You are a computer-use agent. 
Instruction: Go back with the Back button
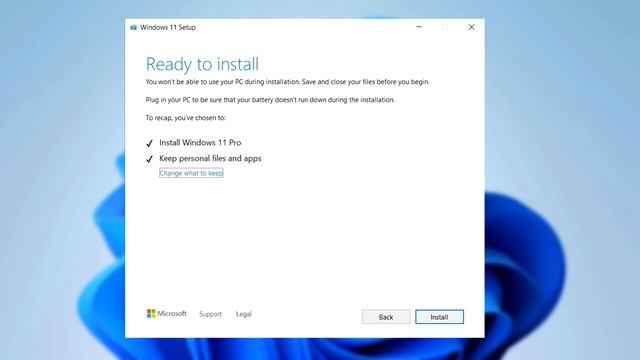click(x=386, y=317)
